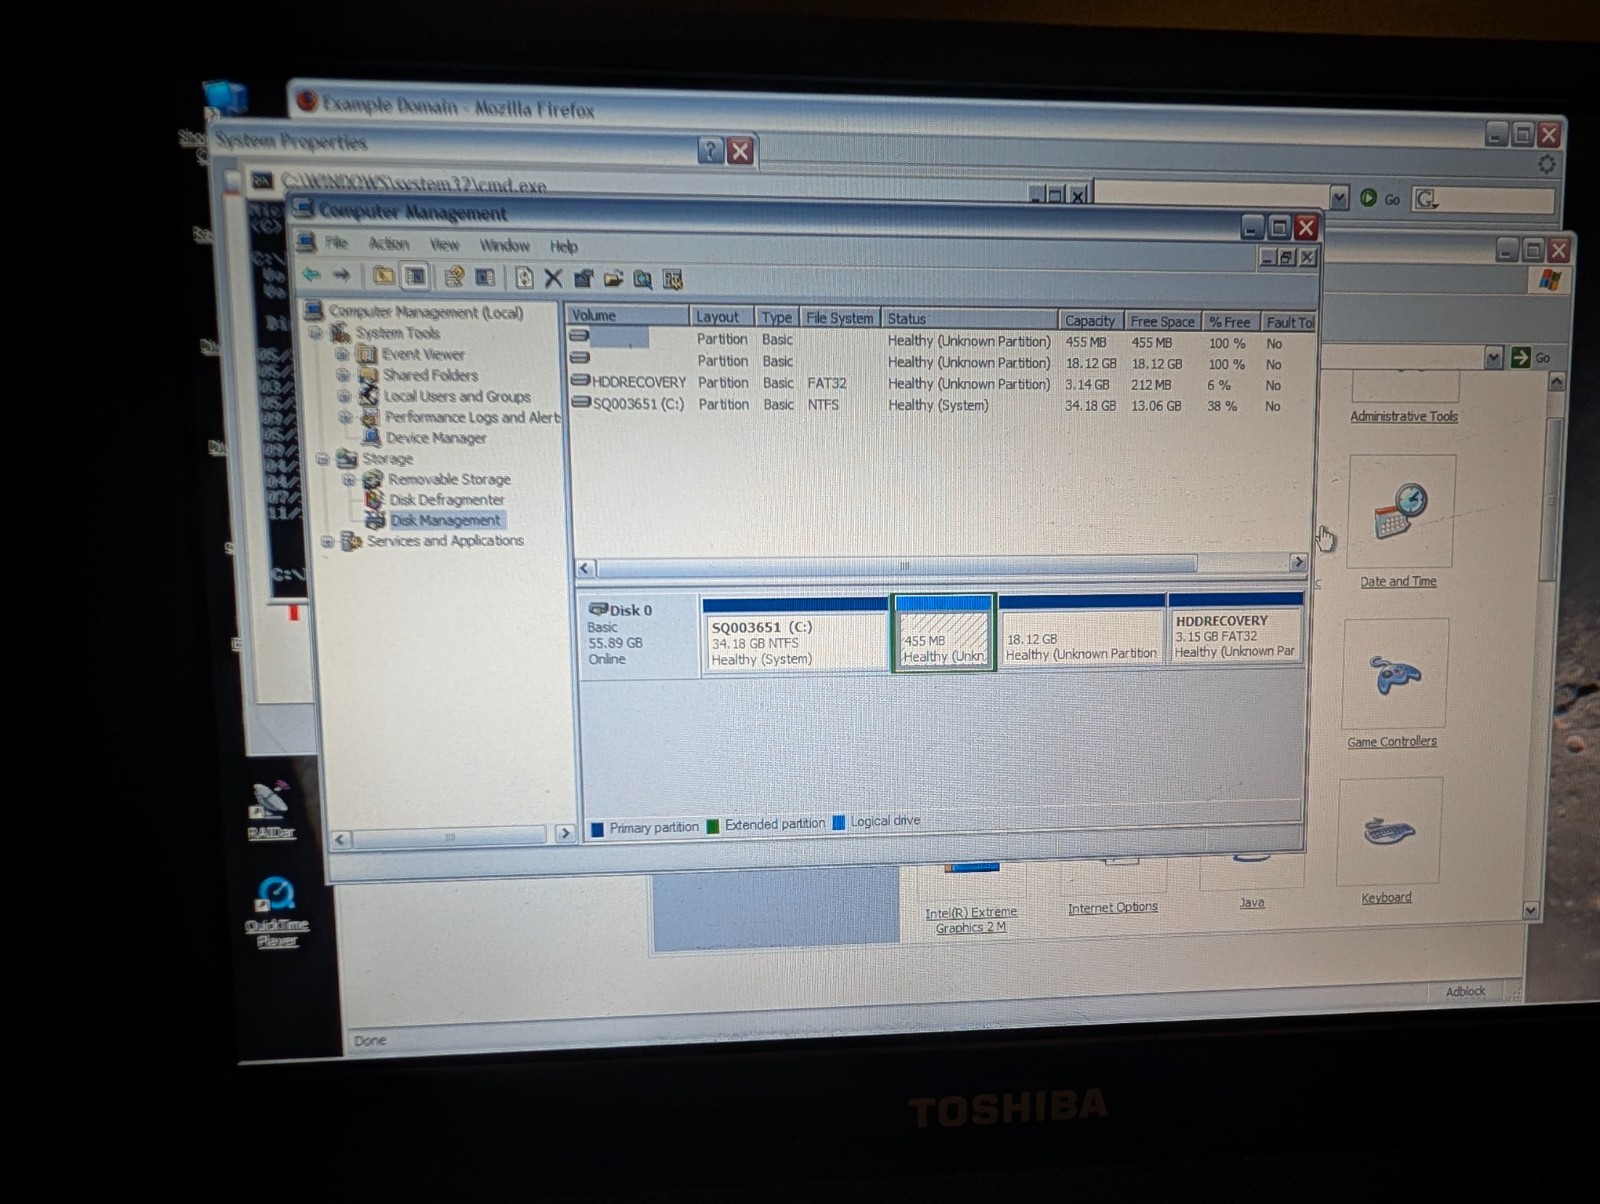Screen dimensions: 1600x1204
Task: Select the HDDRECOVERY row in volume list
Action: point(940,384)
